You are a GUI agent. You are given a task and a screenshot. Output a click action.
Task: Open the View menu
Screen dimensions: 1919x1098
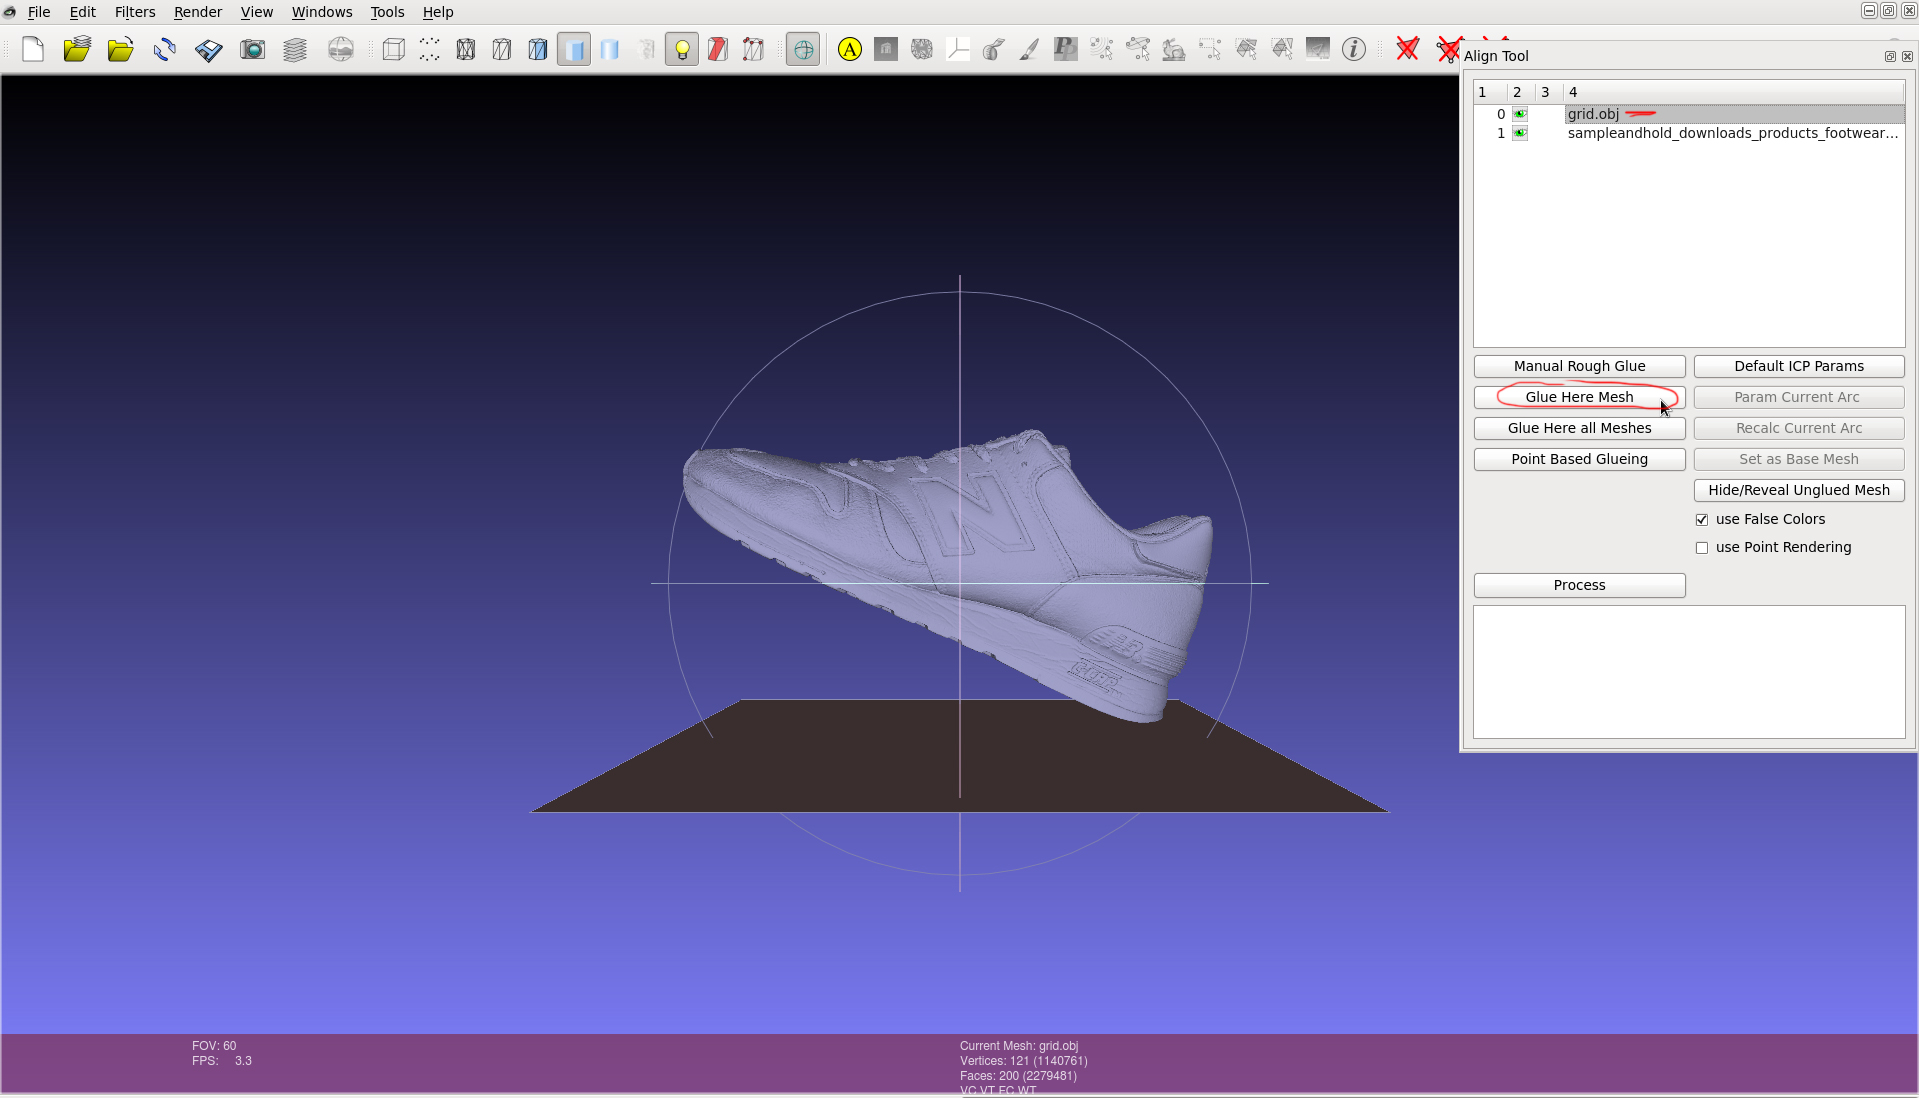(257, 12)
